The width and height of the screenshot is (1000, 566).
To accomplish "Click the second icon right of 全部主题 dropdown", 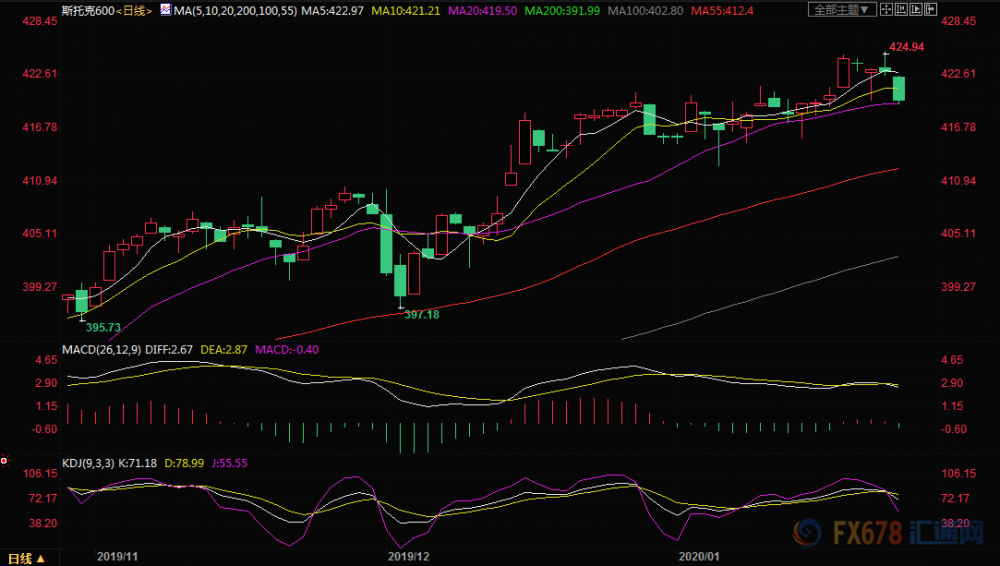I will [x=902, y=10].
